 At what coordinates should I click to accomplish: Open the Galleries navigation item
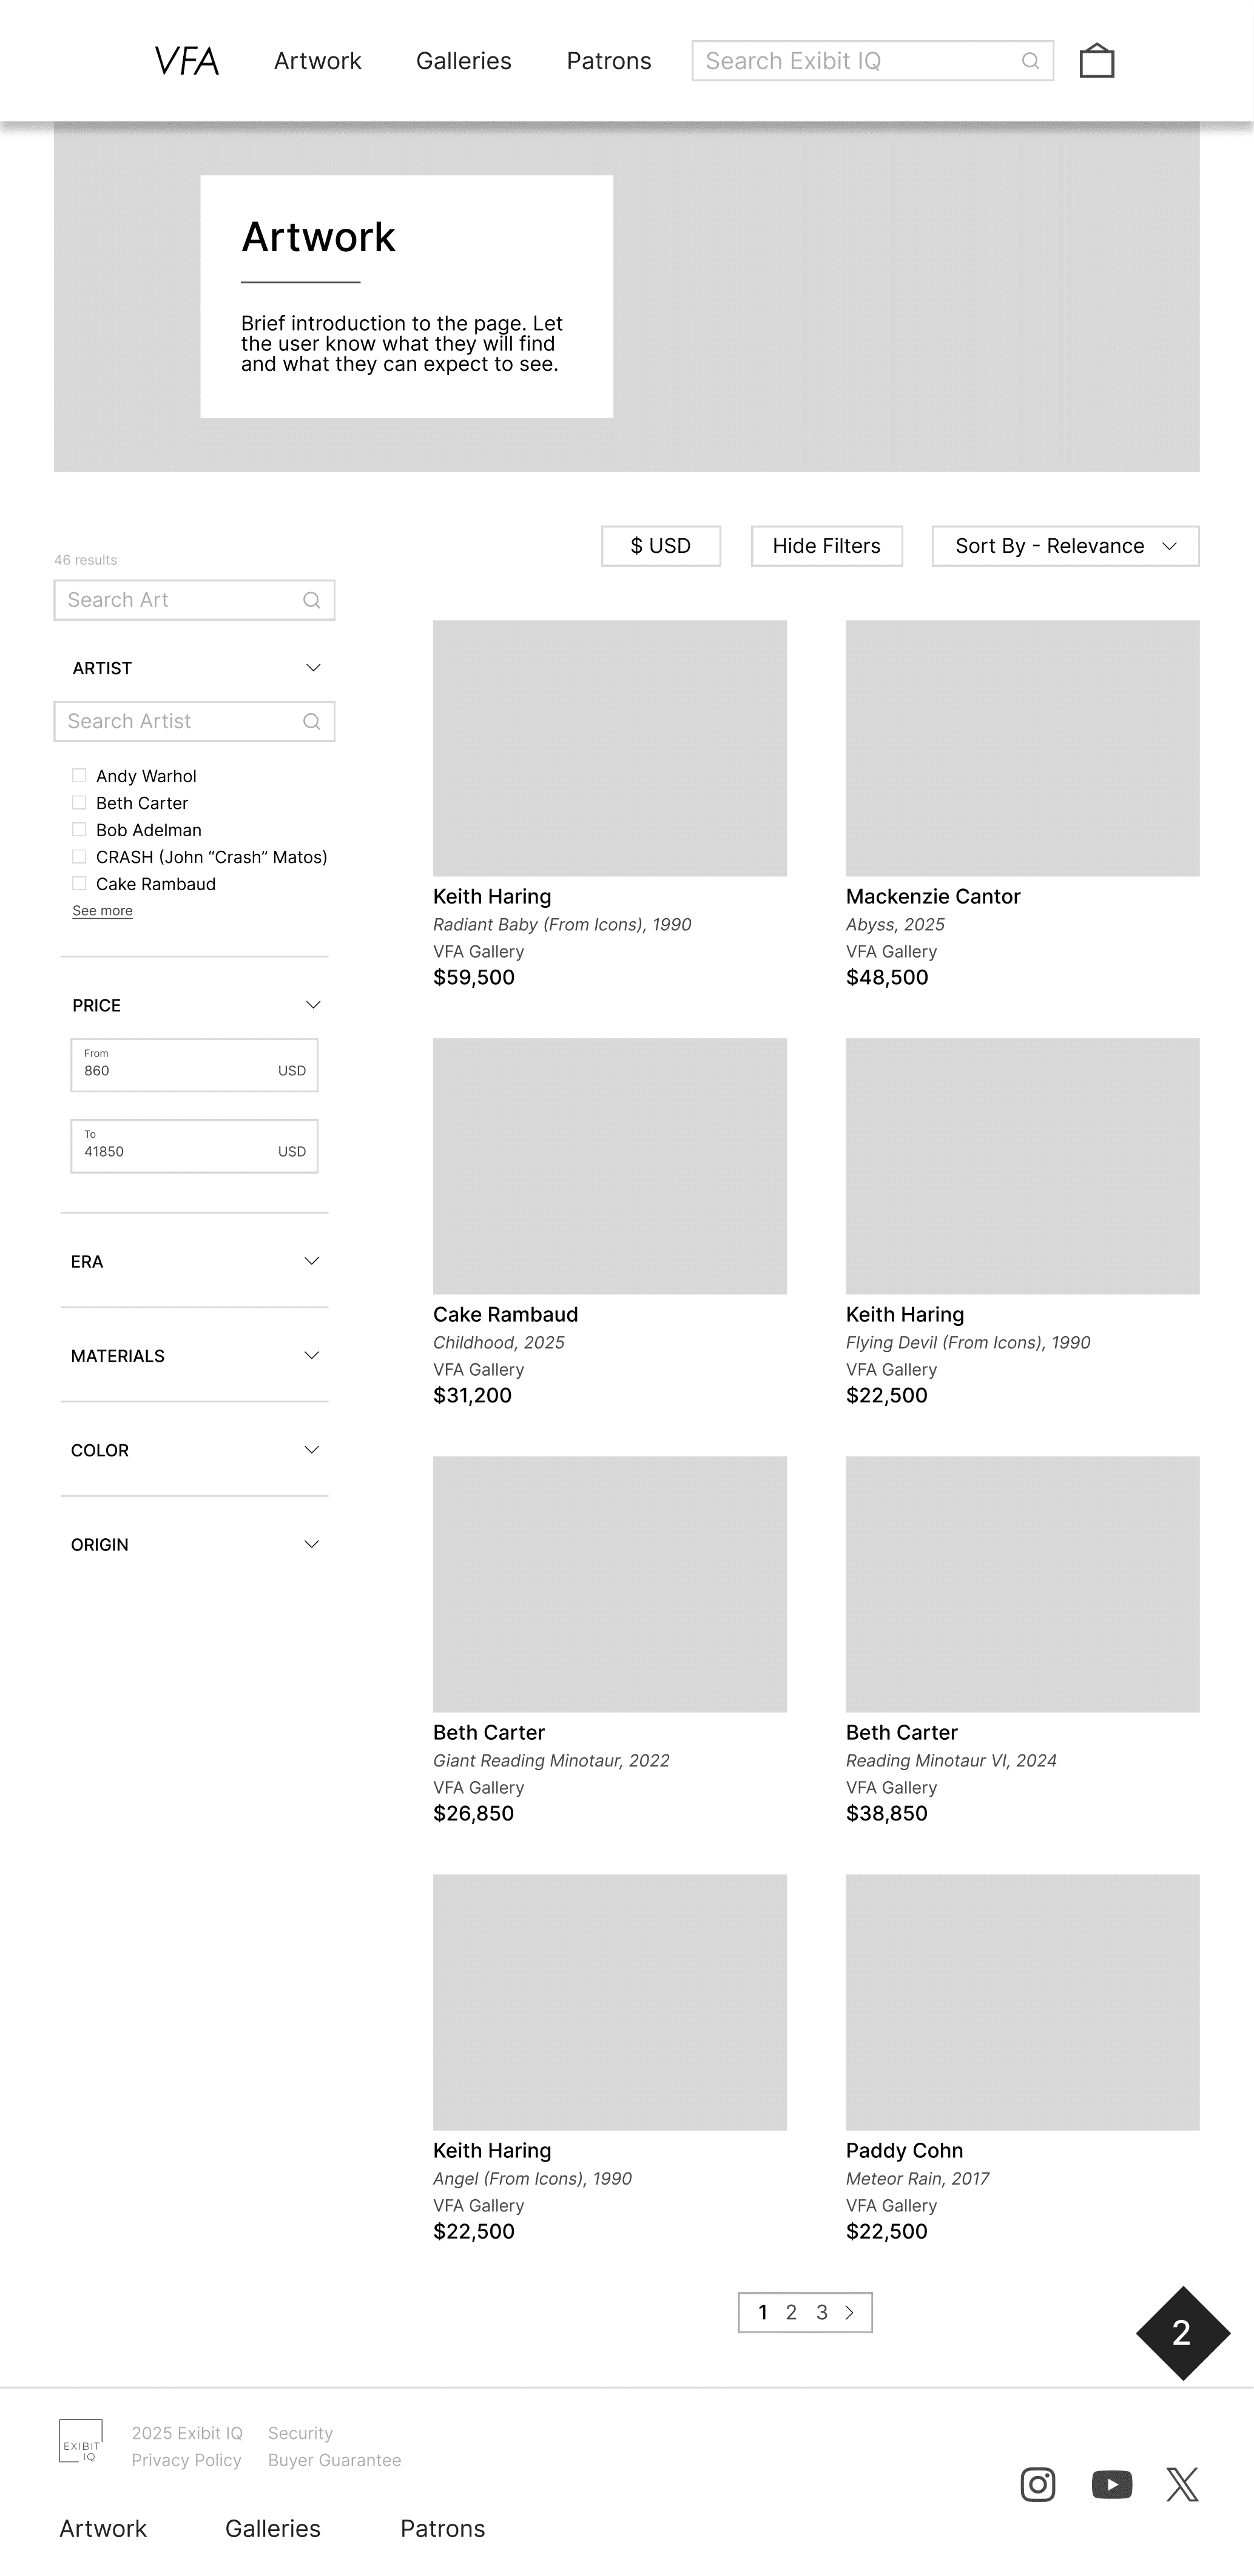tap(463, 60)
